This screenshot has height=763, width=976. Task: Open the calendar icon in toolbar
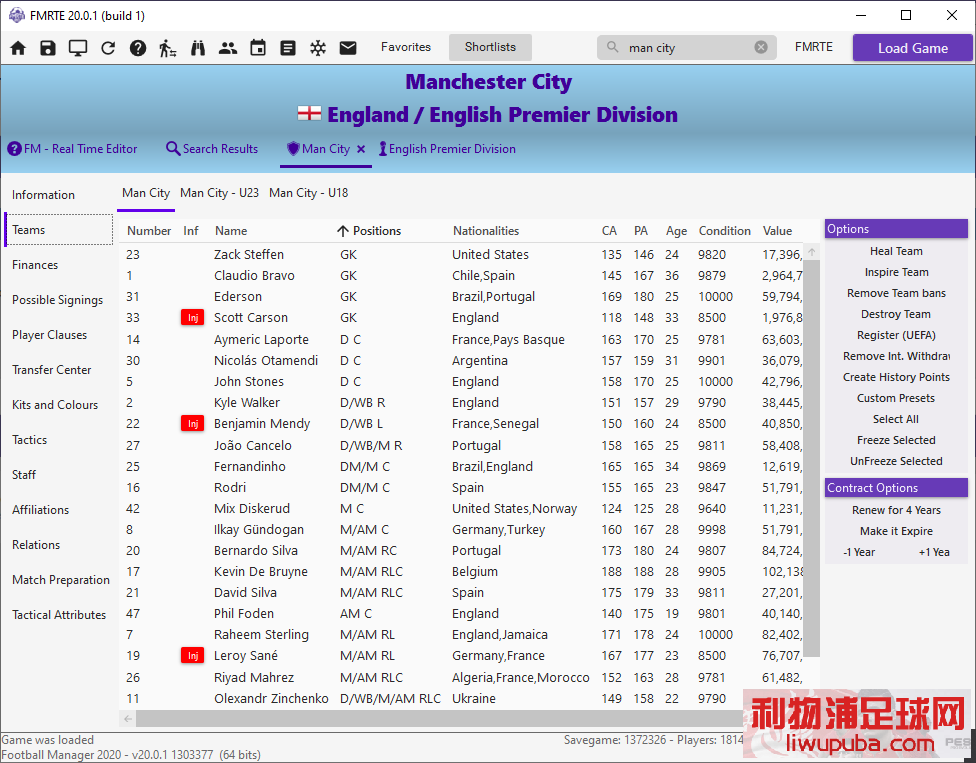[x=258, y=48]
